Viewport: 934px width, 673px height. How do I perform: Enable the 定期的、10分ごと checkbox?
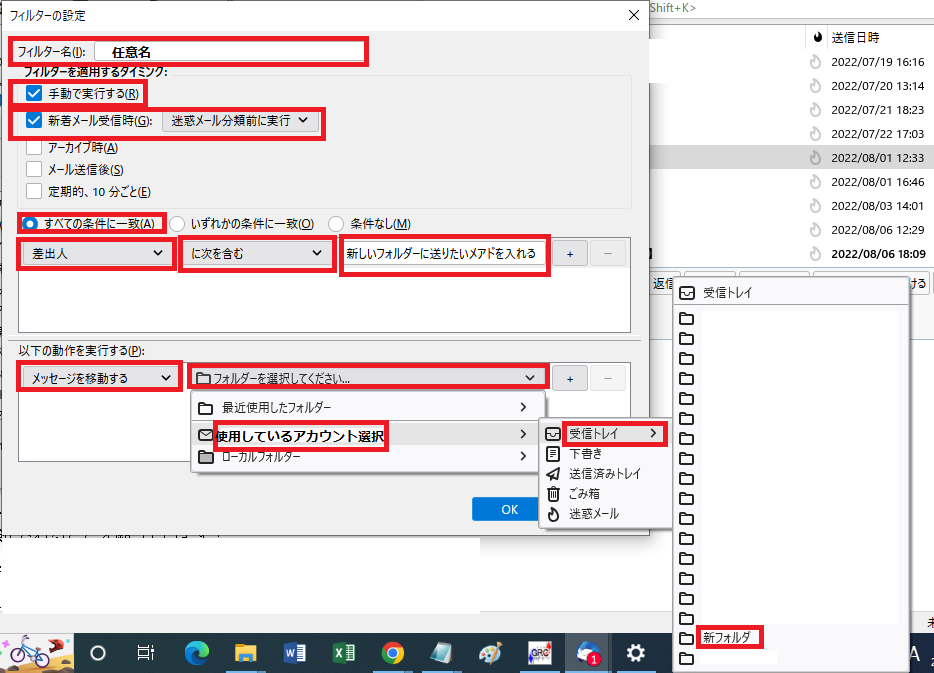click(34, 191)
